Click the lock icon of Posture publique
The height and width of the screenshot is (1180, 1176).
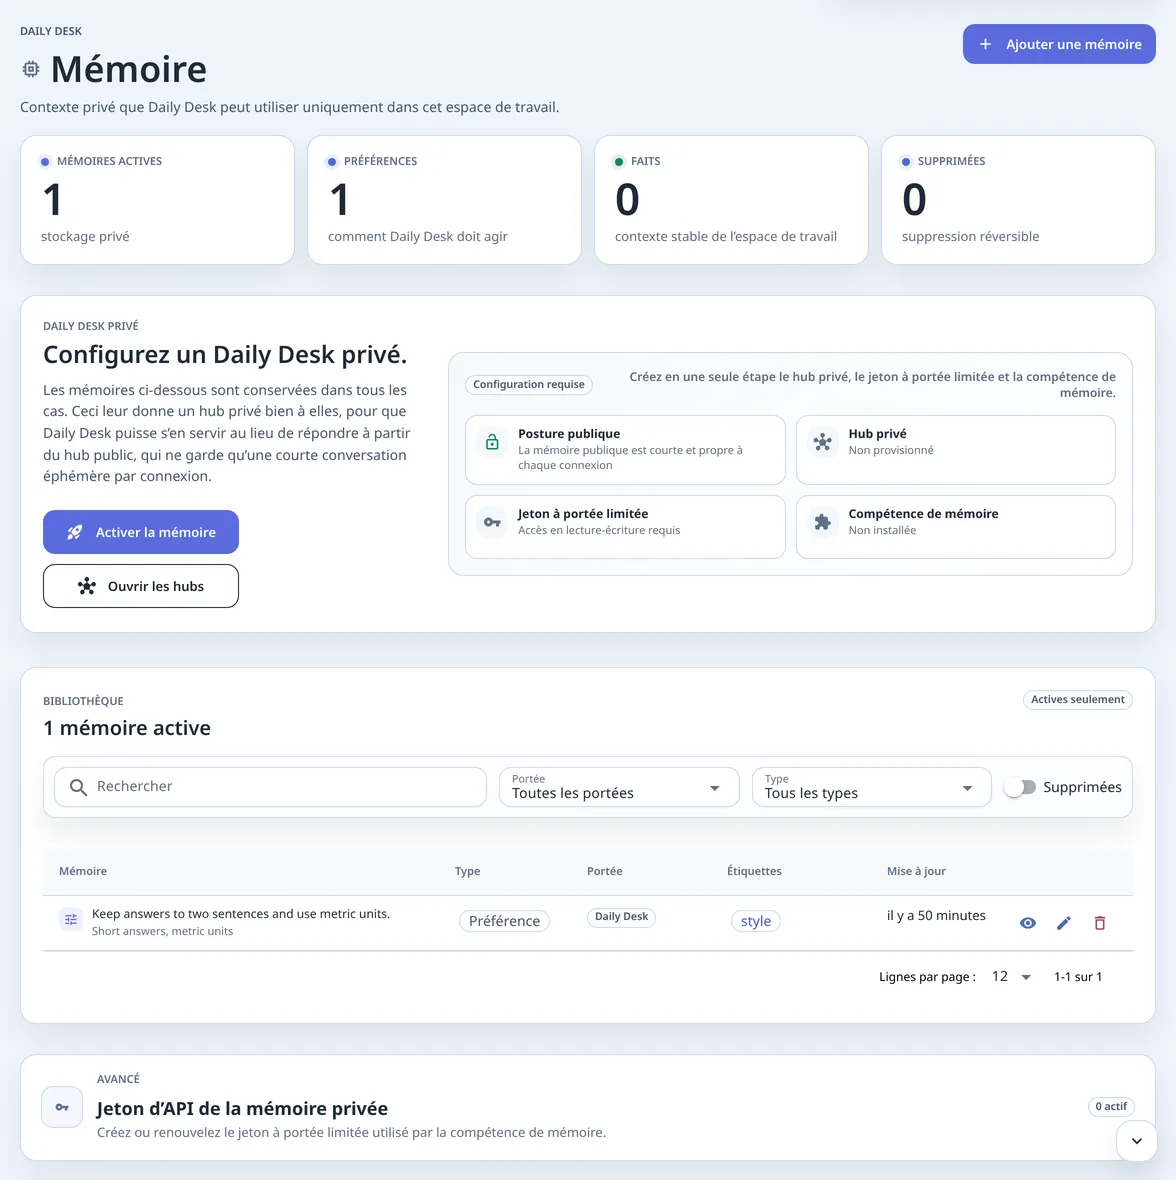(492, 442)
